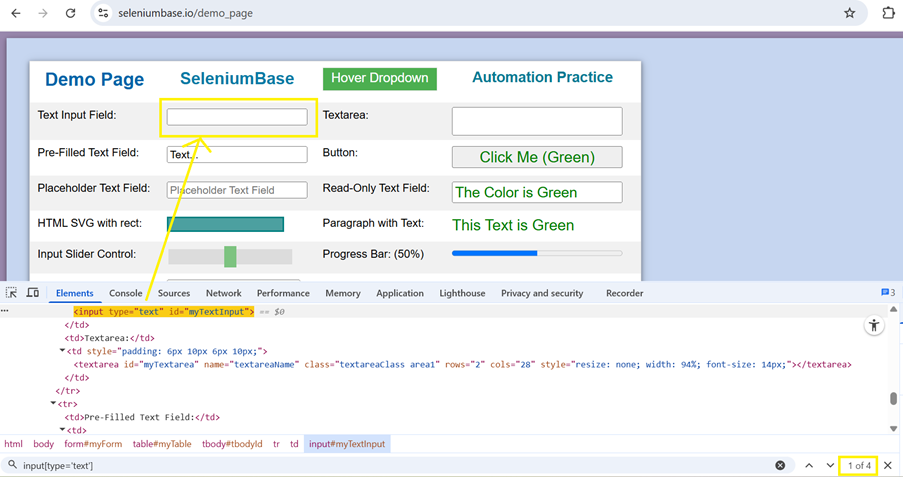Close the DevTools search bar
The width and height of the screenshot is (903, 477).
(x=887, y=465)
